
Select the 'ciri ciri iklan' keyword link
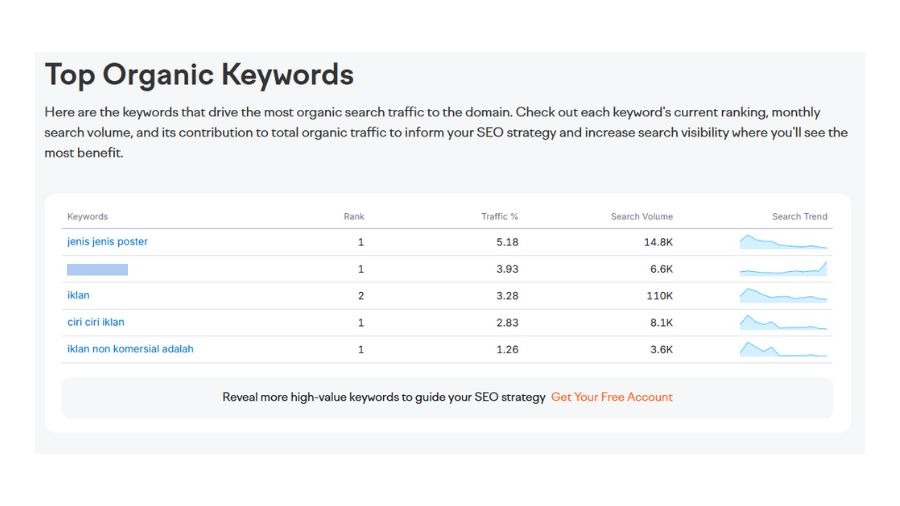[x=96, y=323]
